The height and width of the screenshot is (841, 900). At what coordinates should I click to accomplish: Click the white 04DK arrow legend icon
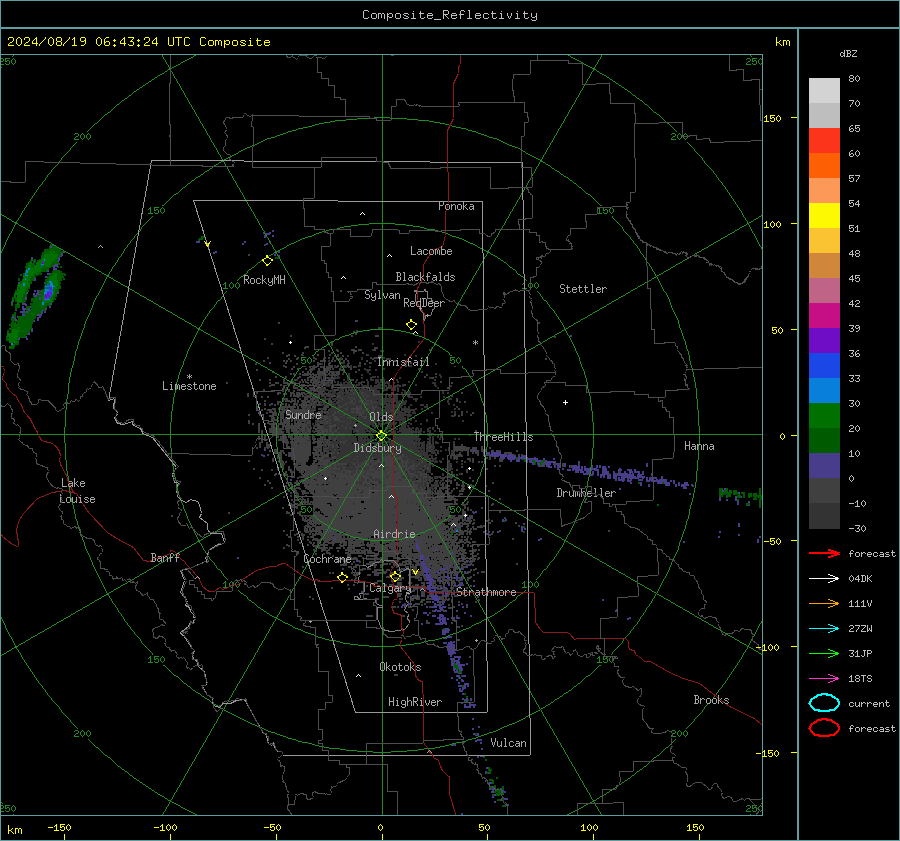pyautogui.click(x=824, y=578)
